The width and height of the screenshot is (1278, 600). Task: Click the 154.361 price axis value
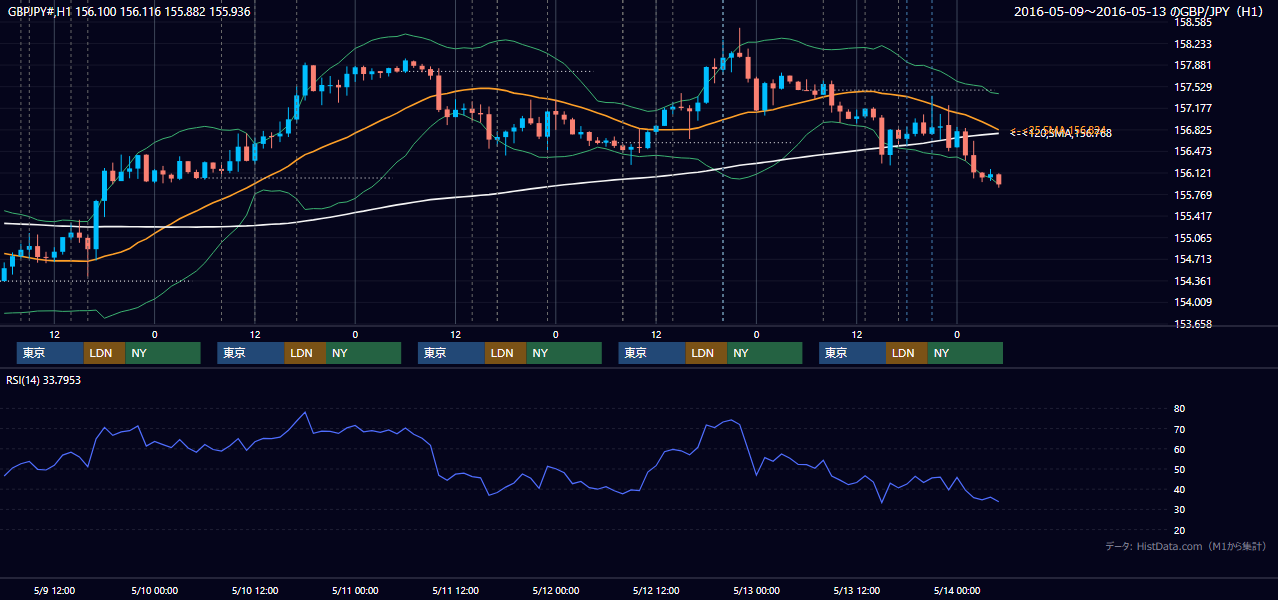pyautogui.click(x=1192, y=282)
